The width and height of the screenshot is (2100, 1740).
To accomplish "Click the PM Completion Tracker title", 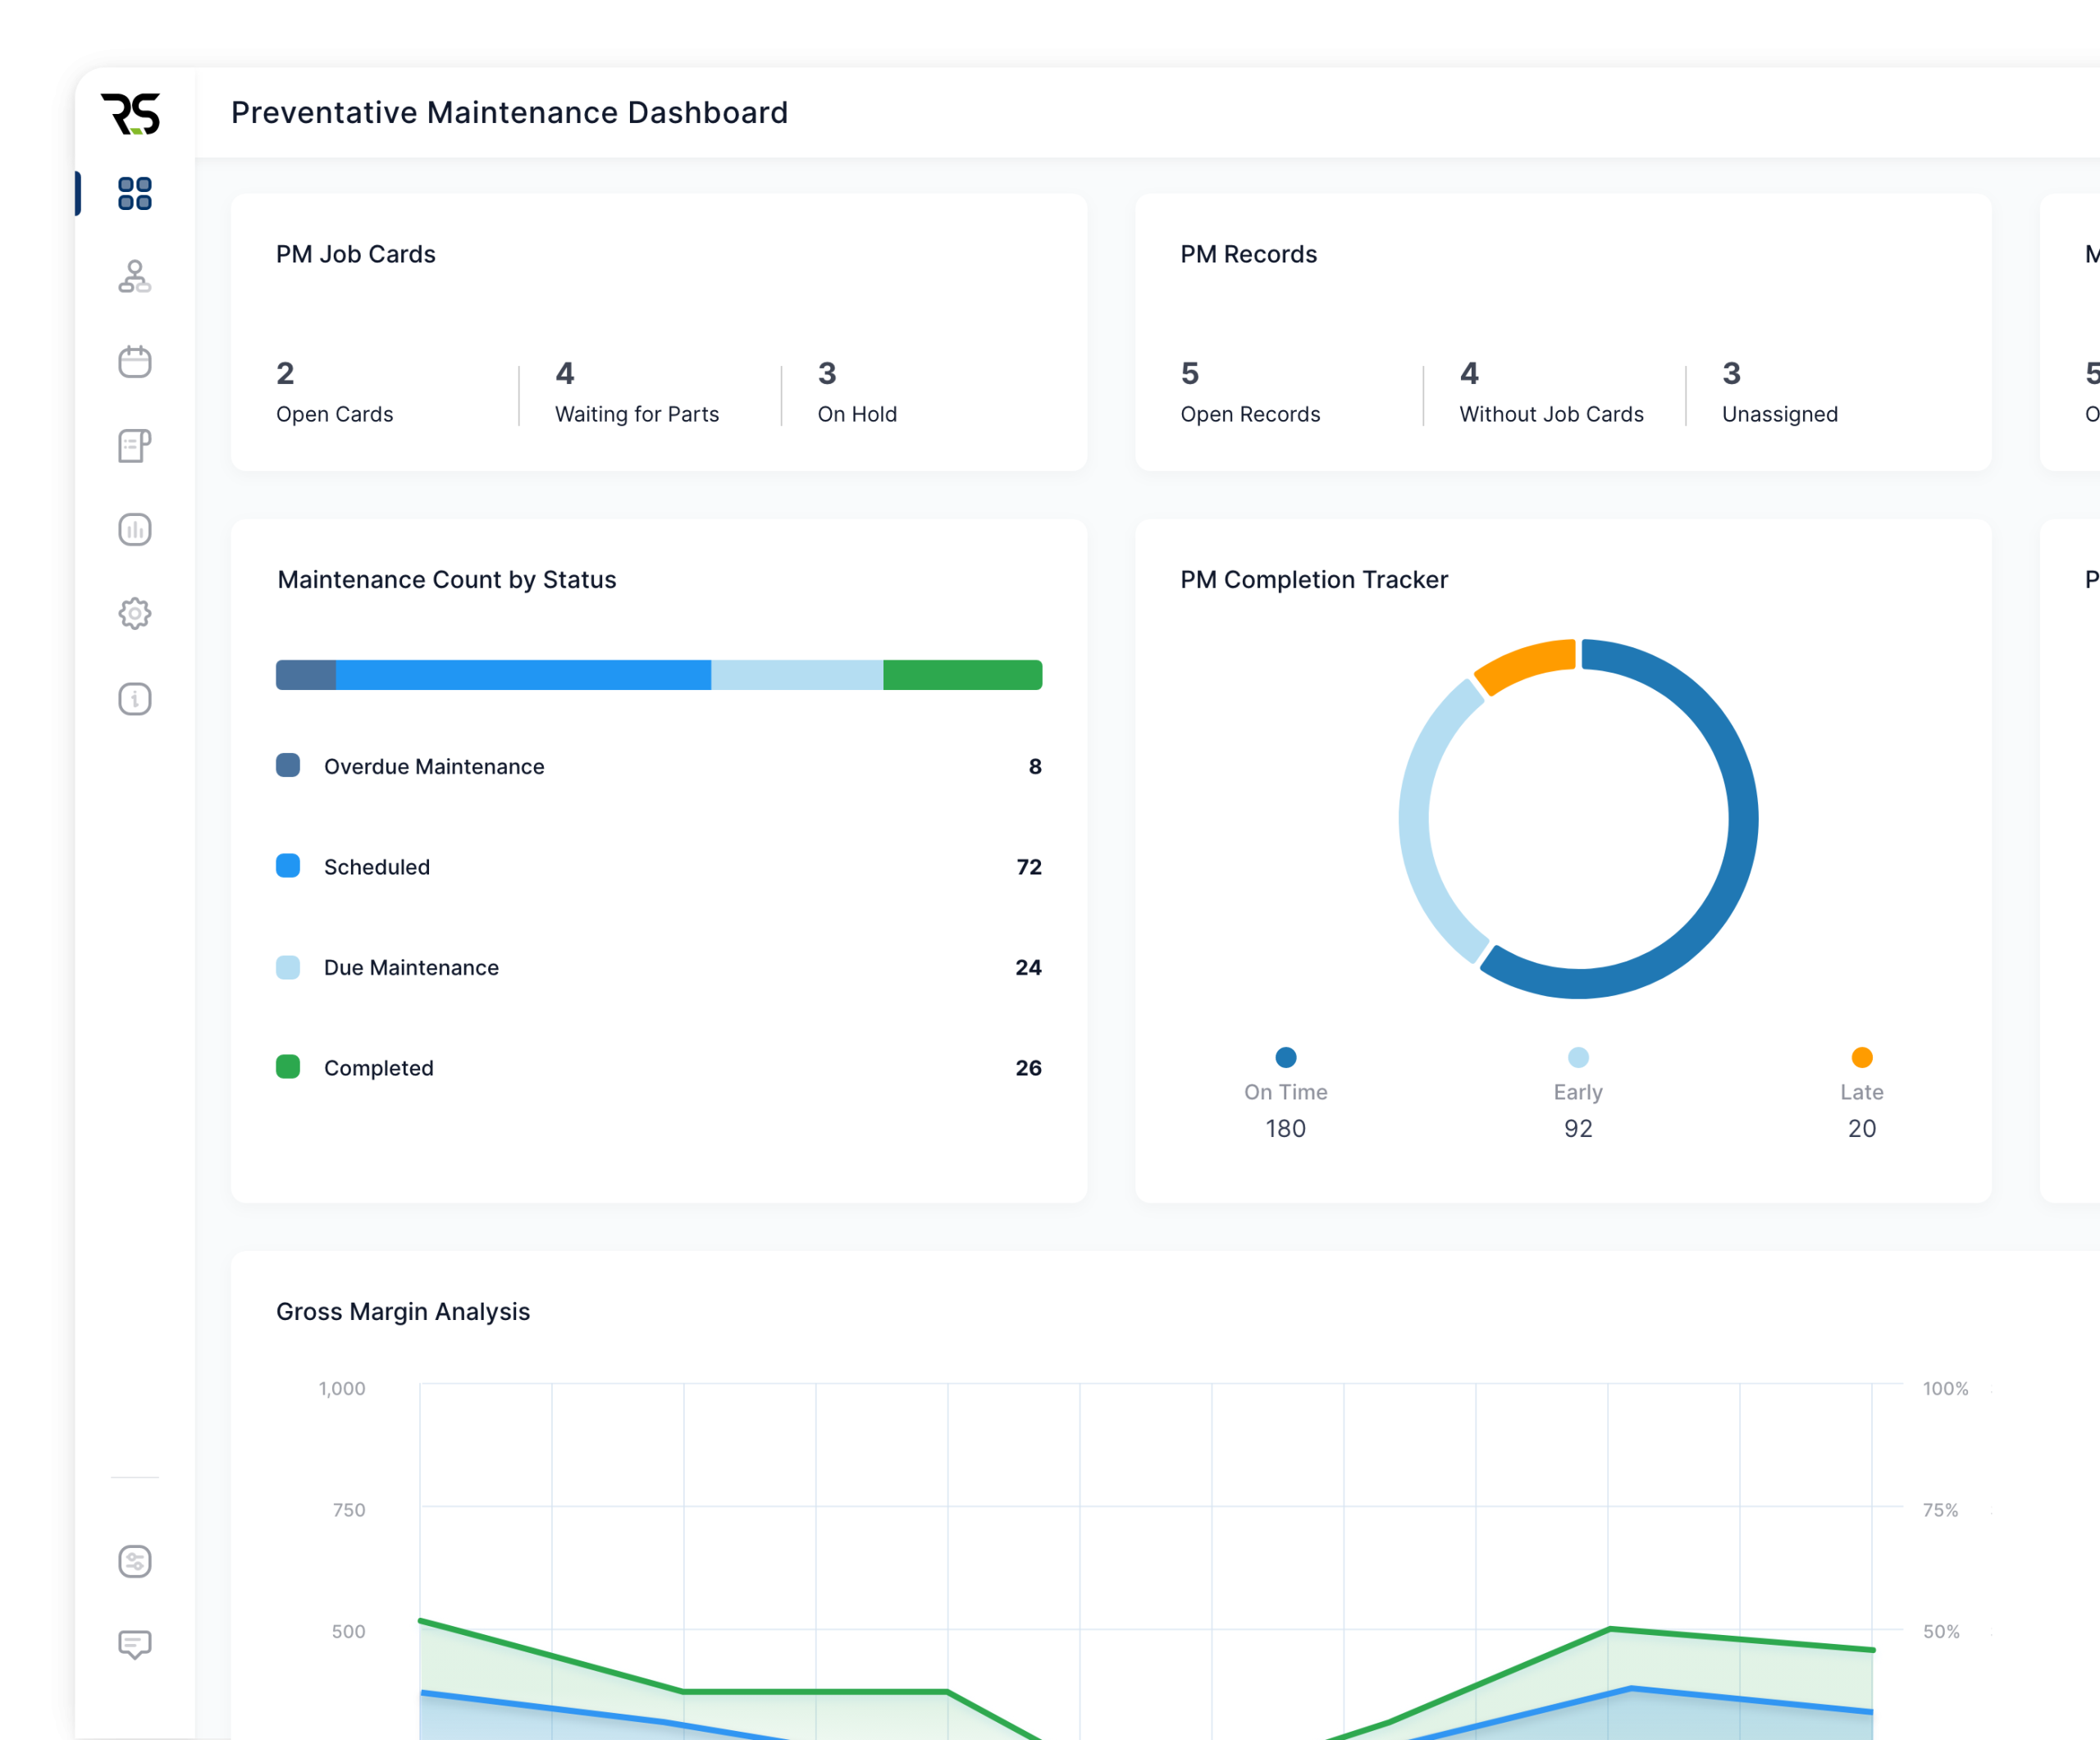I will [x=1314, y=580].
